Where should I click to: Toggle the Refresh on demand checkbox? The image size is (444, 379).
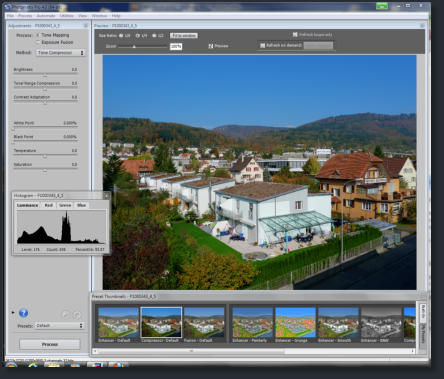tap(263, 45)
